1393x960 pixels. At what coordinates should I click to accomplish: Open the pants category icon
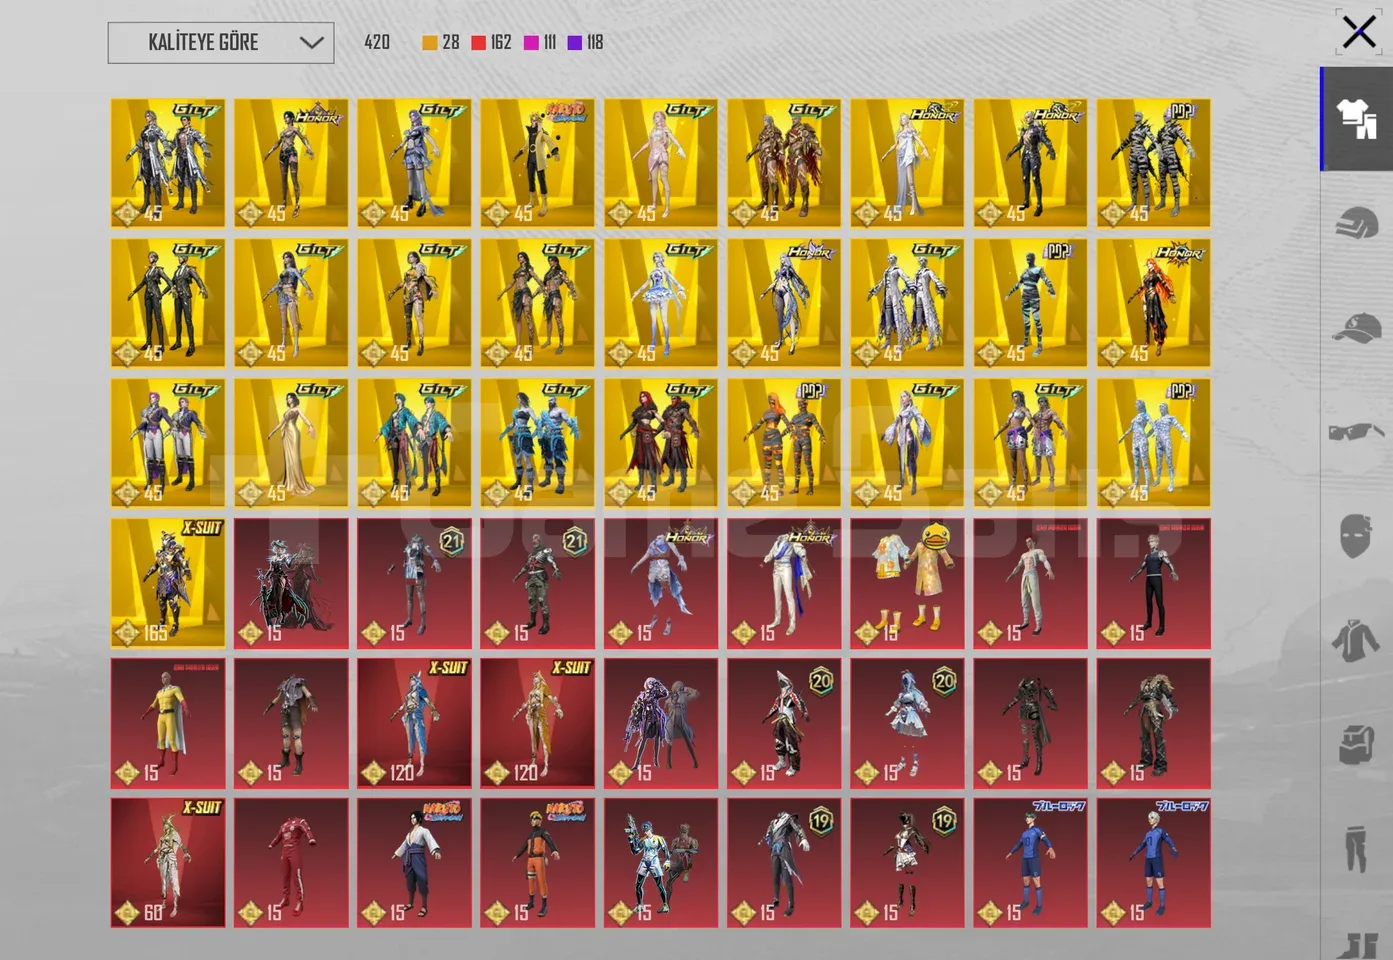pyautogui.click(x=1356, y=848)
